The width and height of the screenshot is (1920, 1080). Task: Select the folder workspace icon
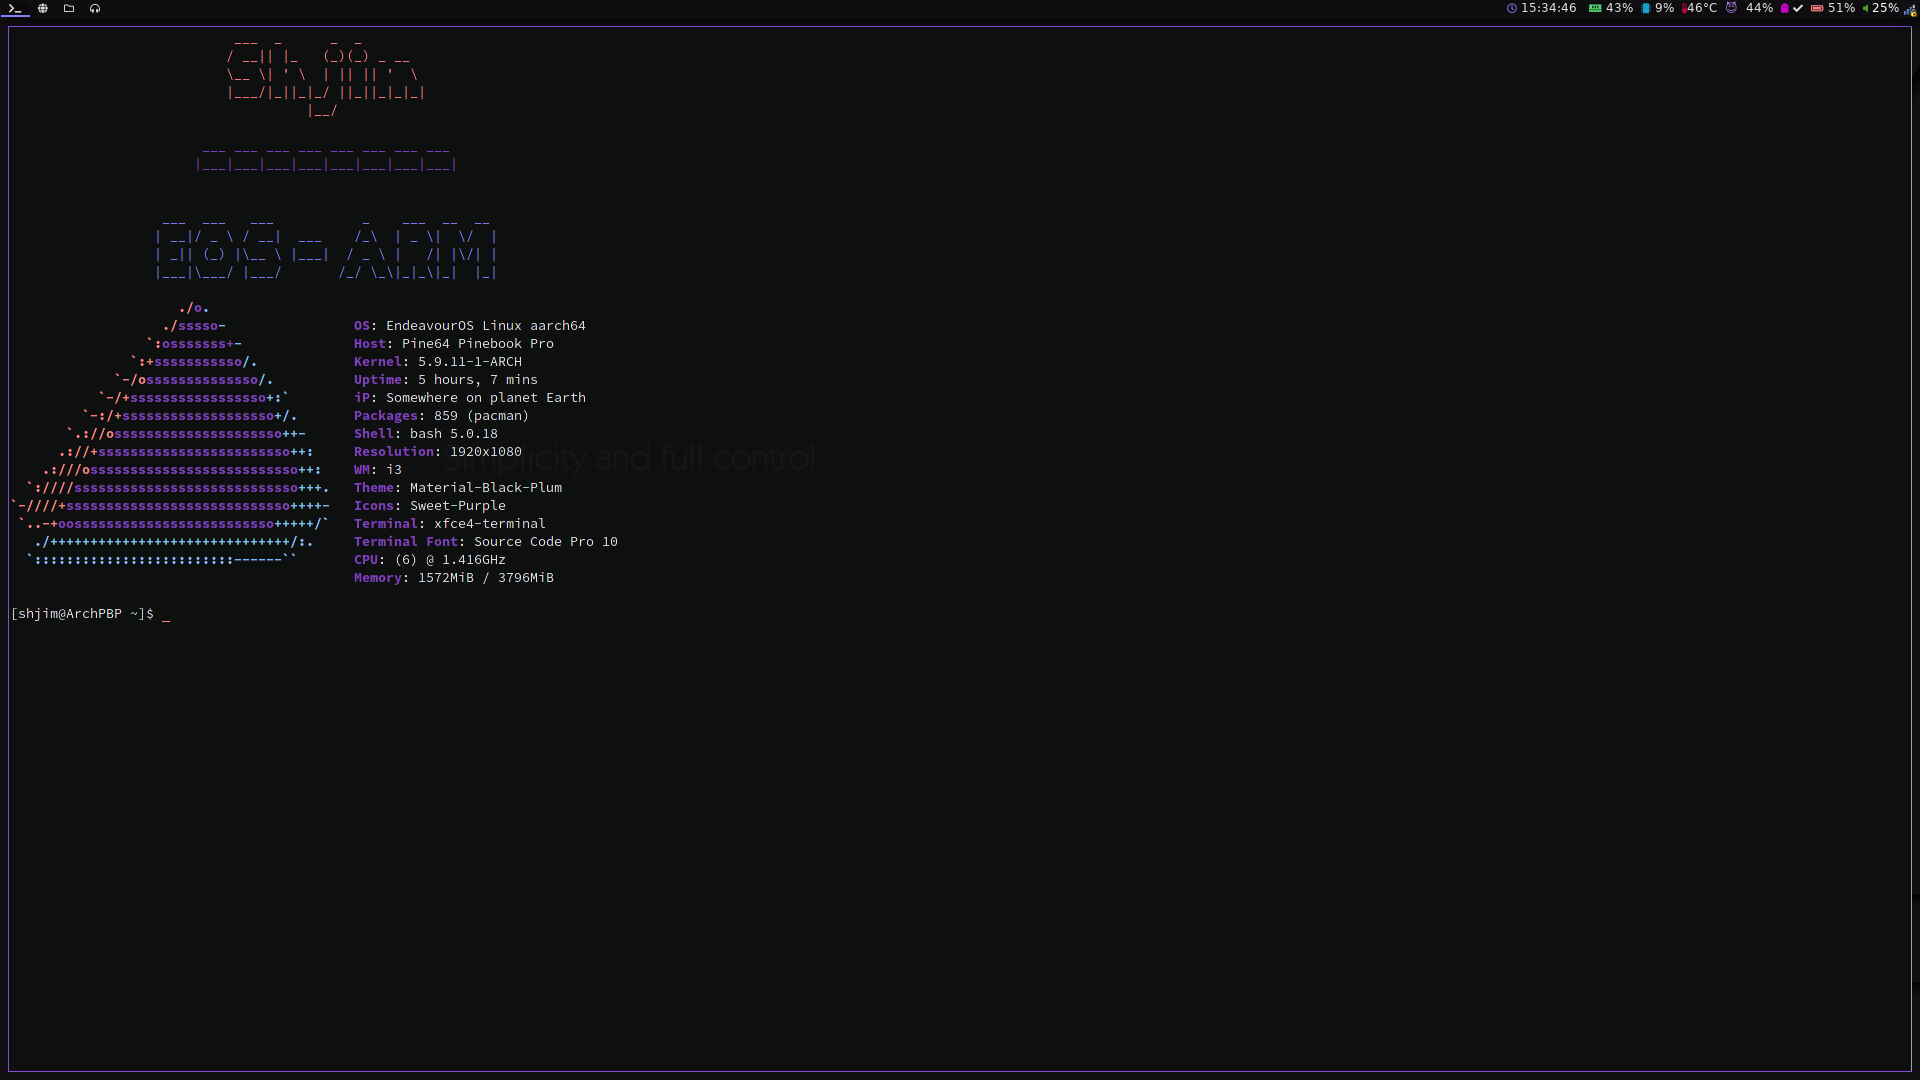coord(69,8)
